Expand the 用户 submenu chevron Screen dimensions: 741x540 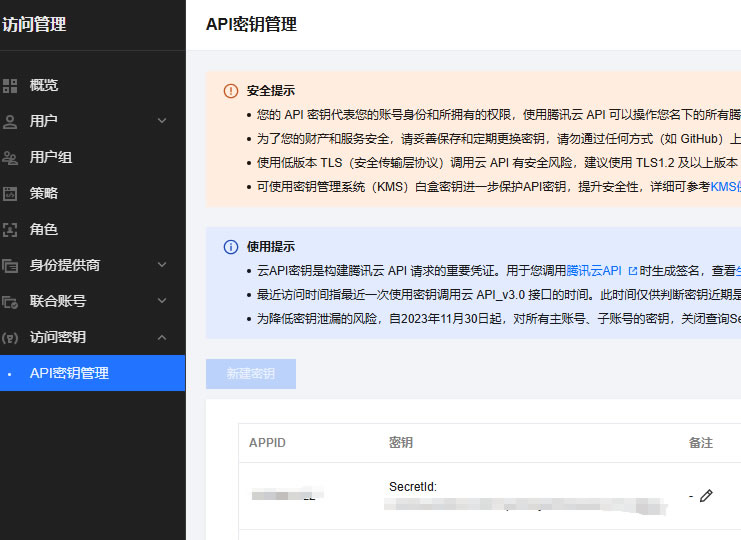pyautogui.click(x=162, y=121)
